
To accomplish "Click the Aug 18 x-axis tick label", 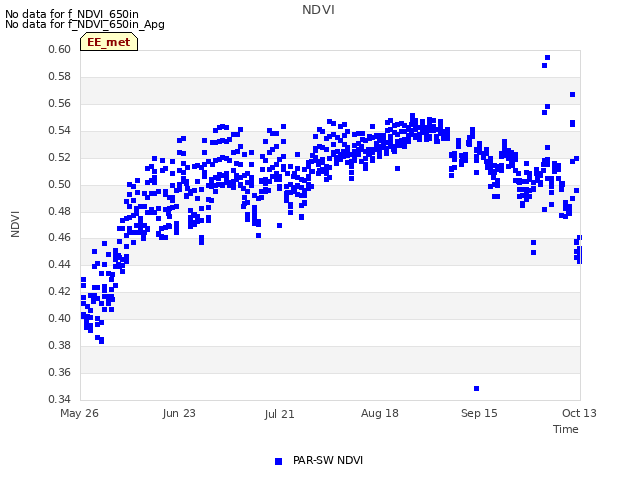I will tap(380, 413).
